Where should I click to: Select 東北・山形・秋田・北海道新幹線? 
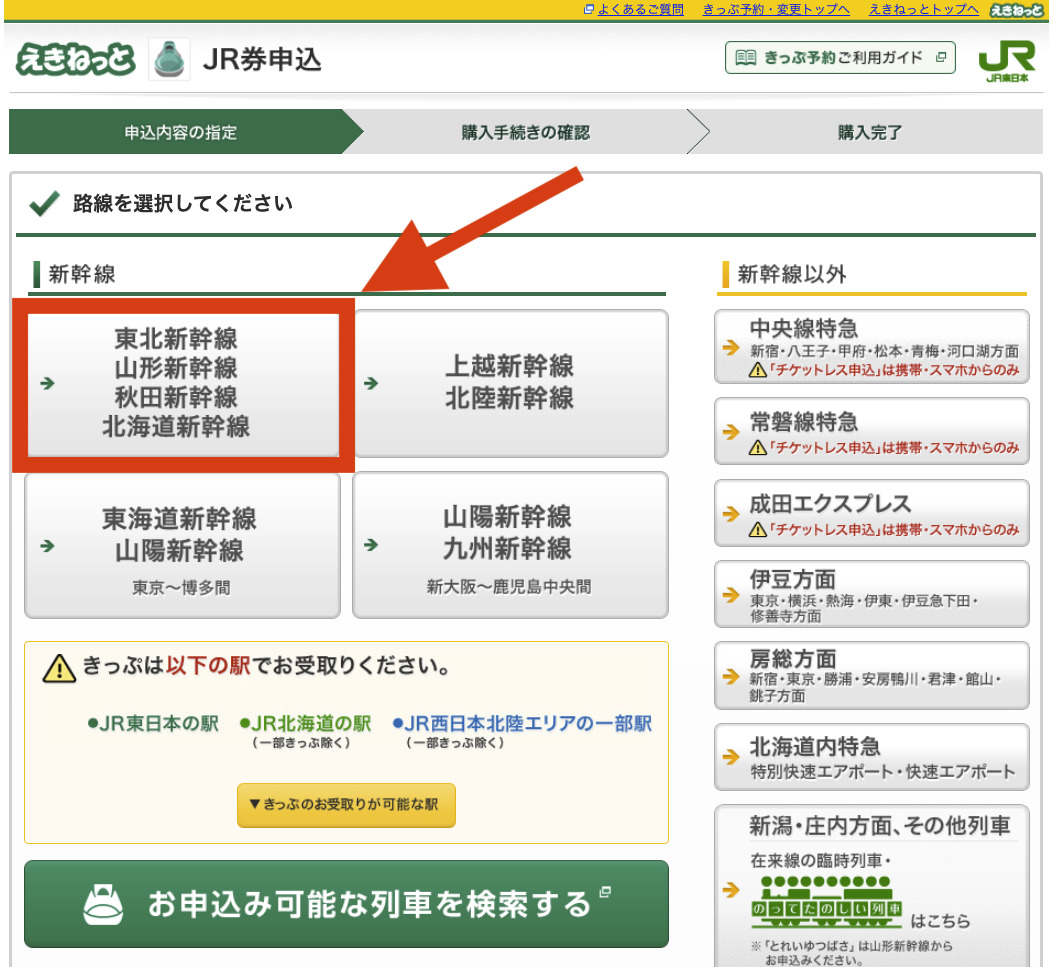183,383
